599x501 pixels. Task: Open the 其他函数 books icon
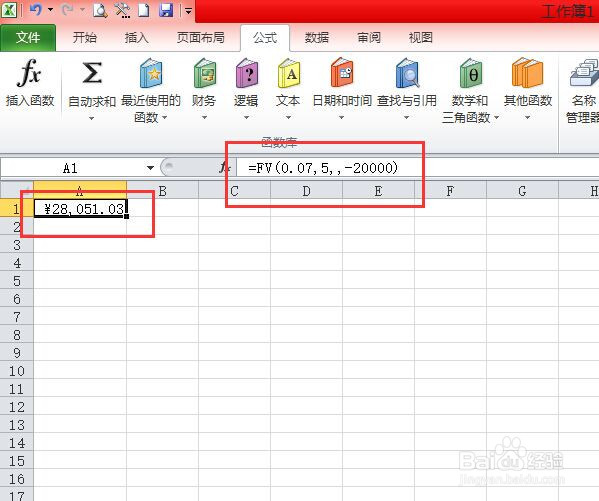[x=528, y=73]
